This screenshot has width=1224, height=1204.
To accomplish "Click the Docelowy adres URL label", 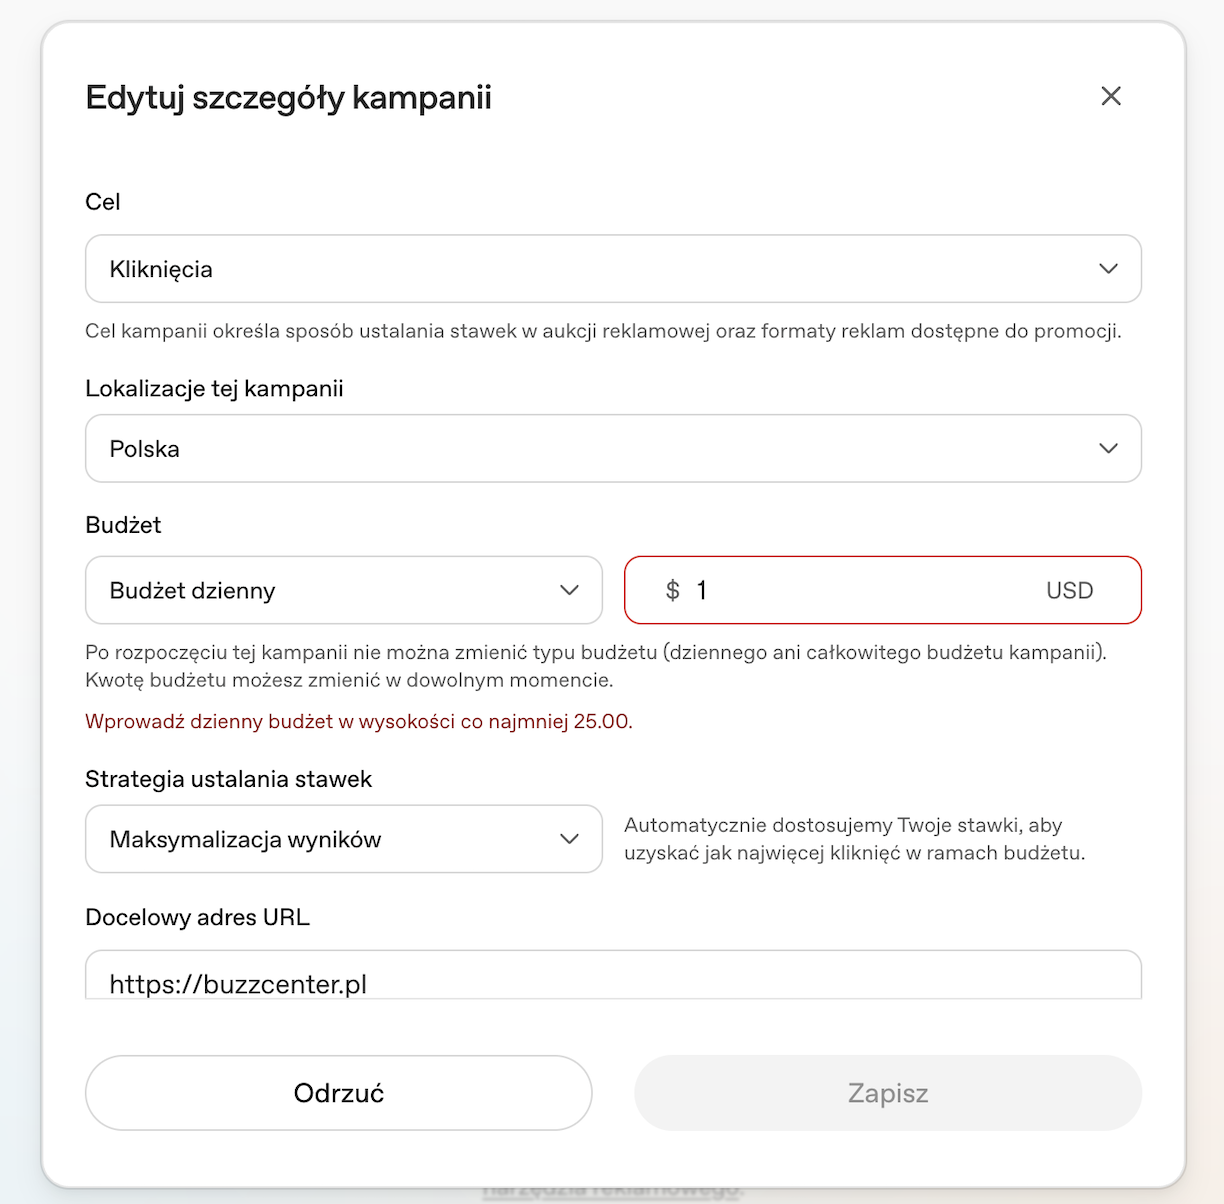I will coord(197,917).
